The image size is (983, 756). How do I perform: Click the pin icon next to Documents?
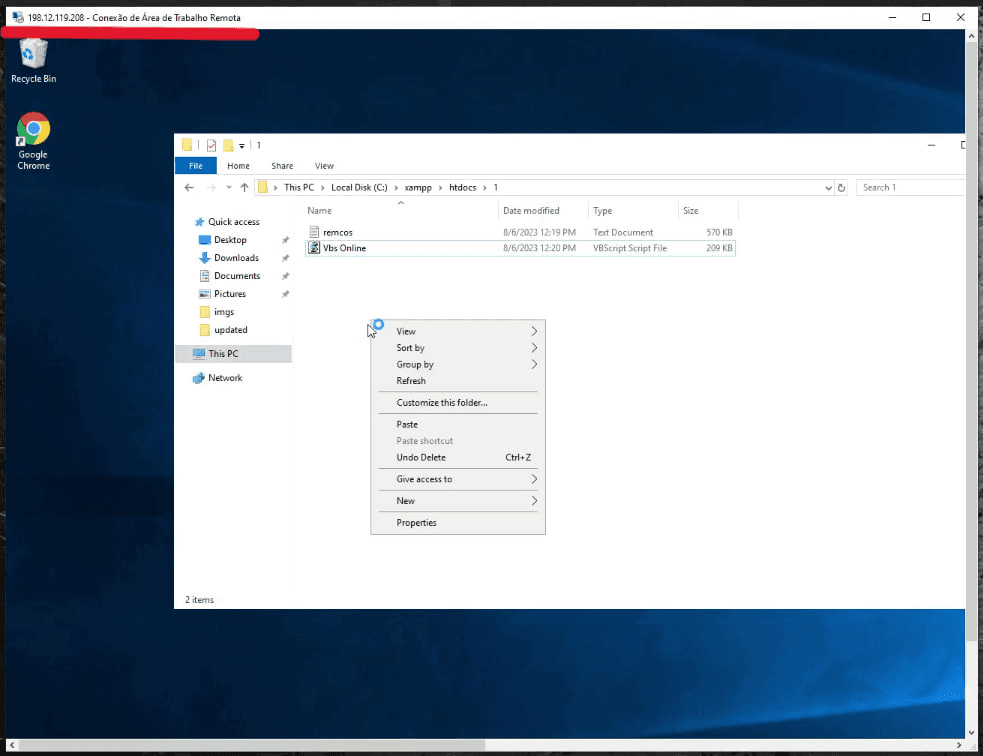[x=285, y=276]
